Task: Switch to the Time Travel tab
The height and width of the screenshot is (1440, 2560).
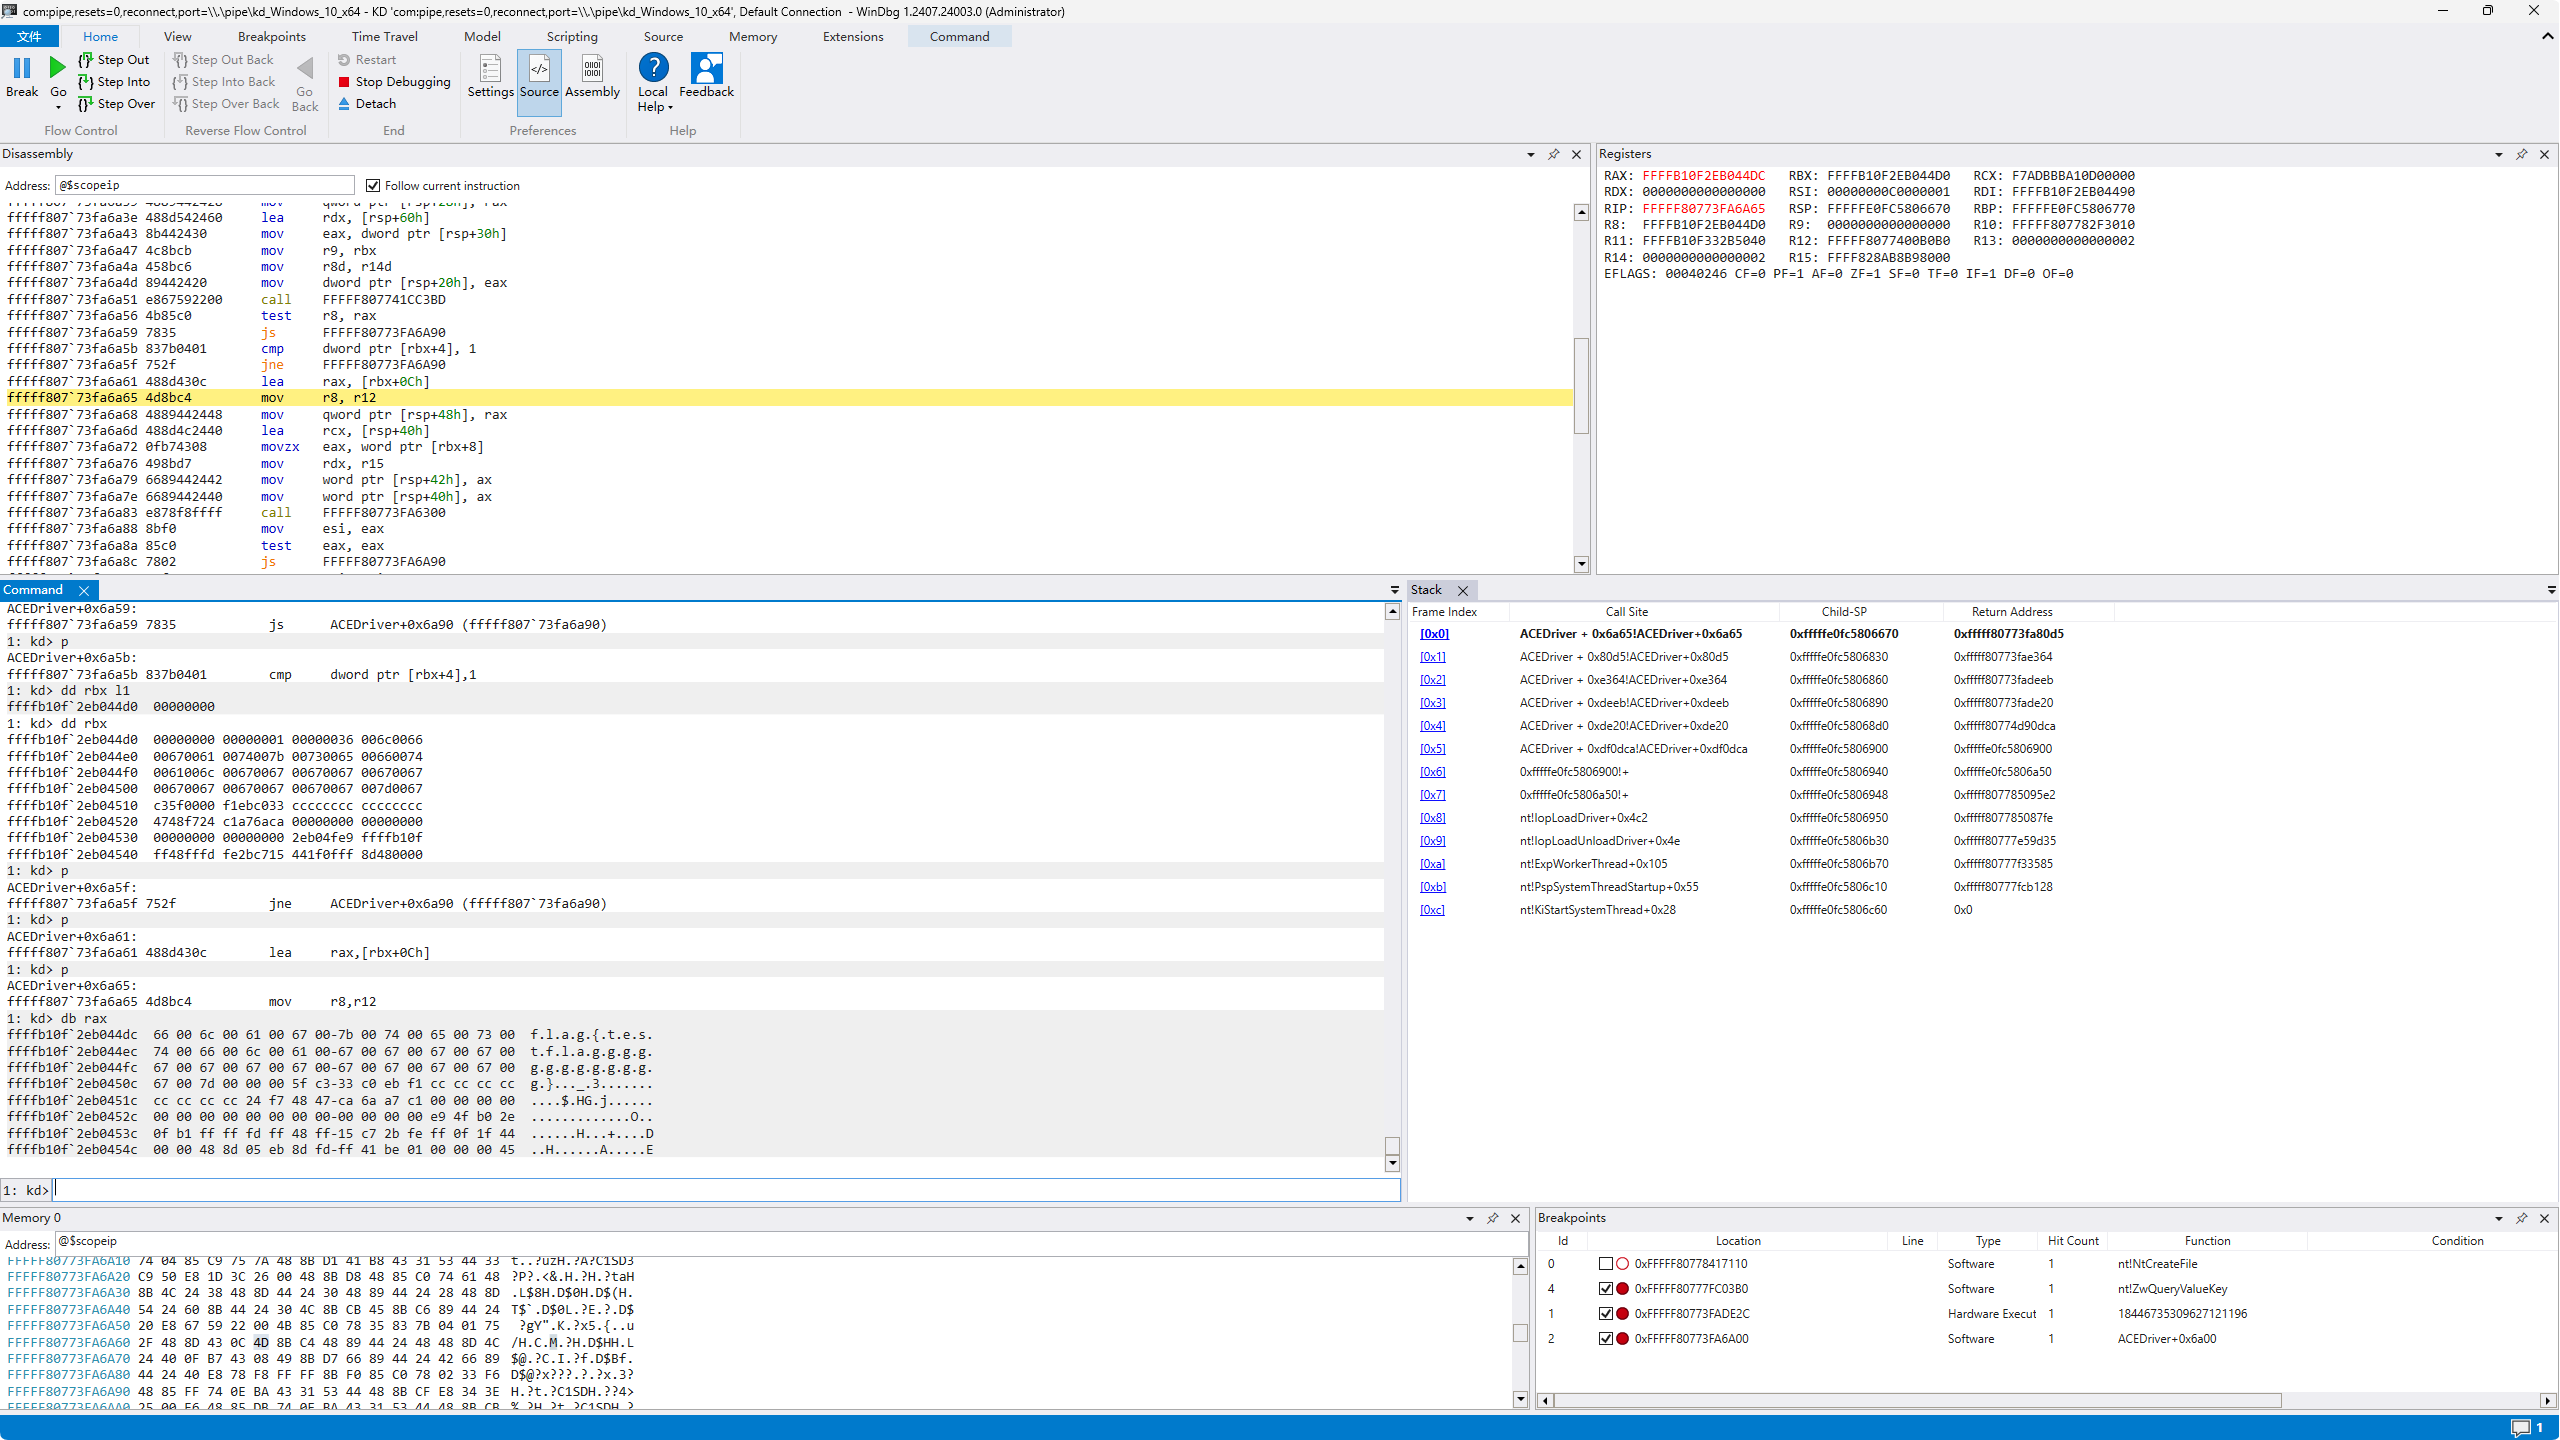Action: click(x=384, y=36)
